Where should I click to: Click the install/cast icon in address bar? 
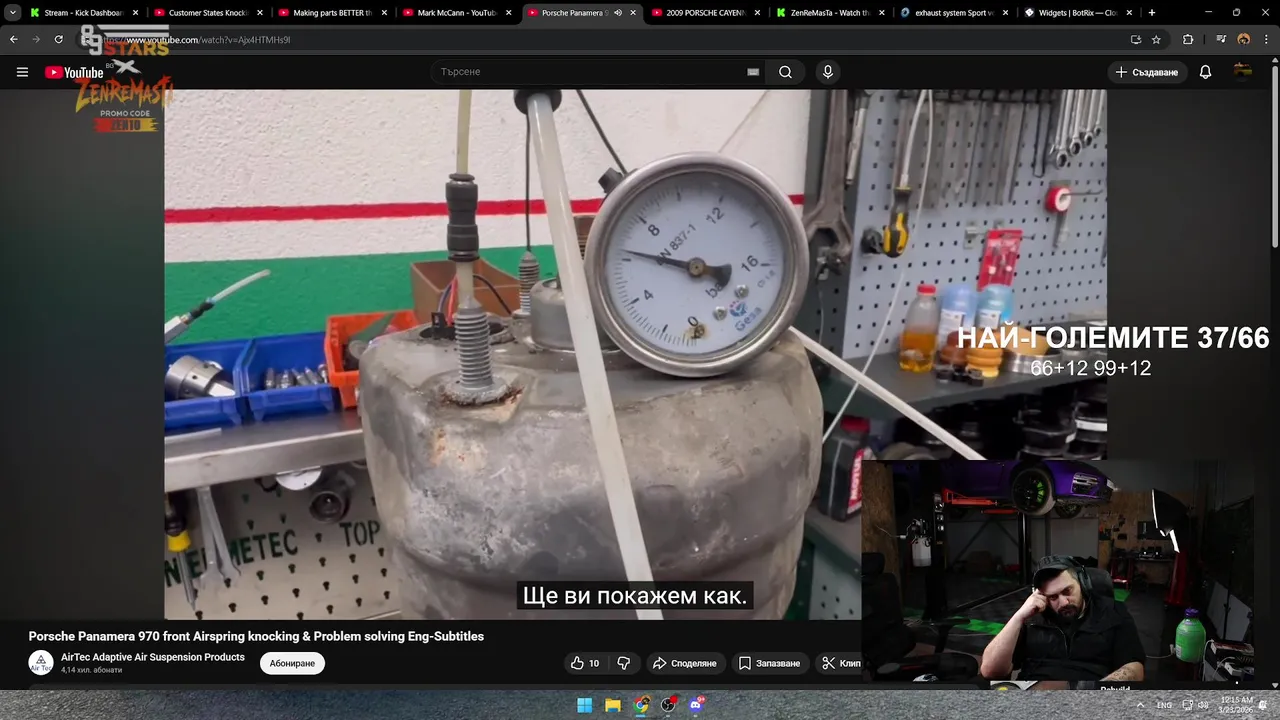point(1135,39)
